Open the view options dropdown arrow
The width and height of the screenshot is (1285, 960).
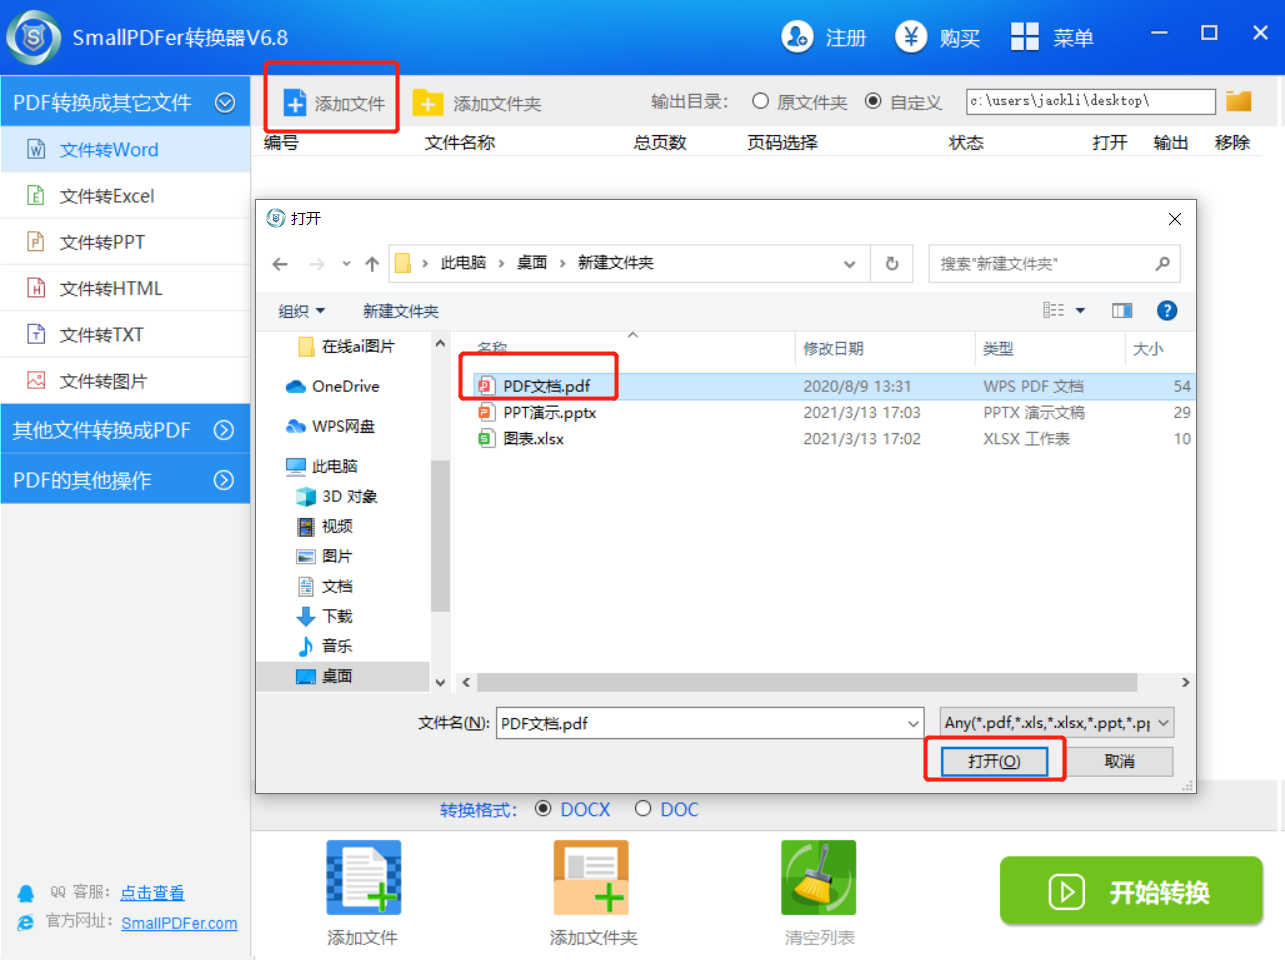pyautogui.click(x=1080, y=311)
